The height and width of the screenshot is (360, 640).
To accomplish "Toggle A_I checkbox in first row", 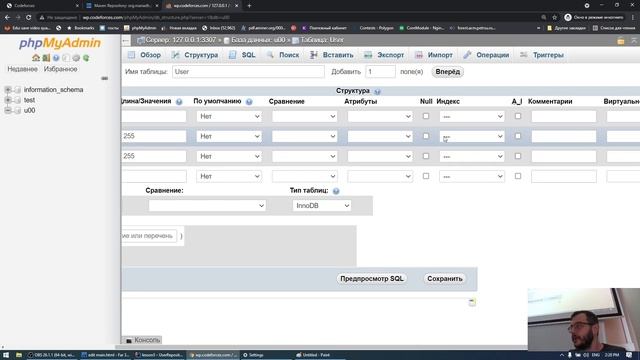I will click(x=518, y=116).
